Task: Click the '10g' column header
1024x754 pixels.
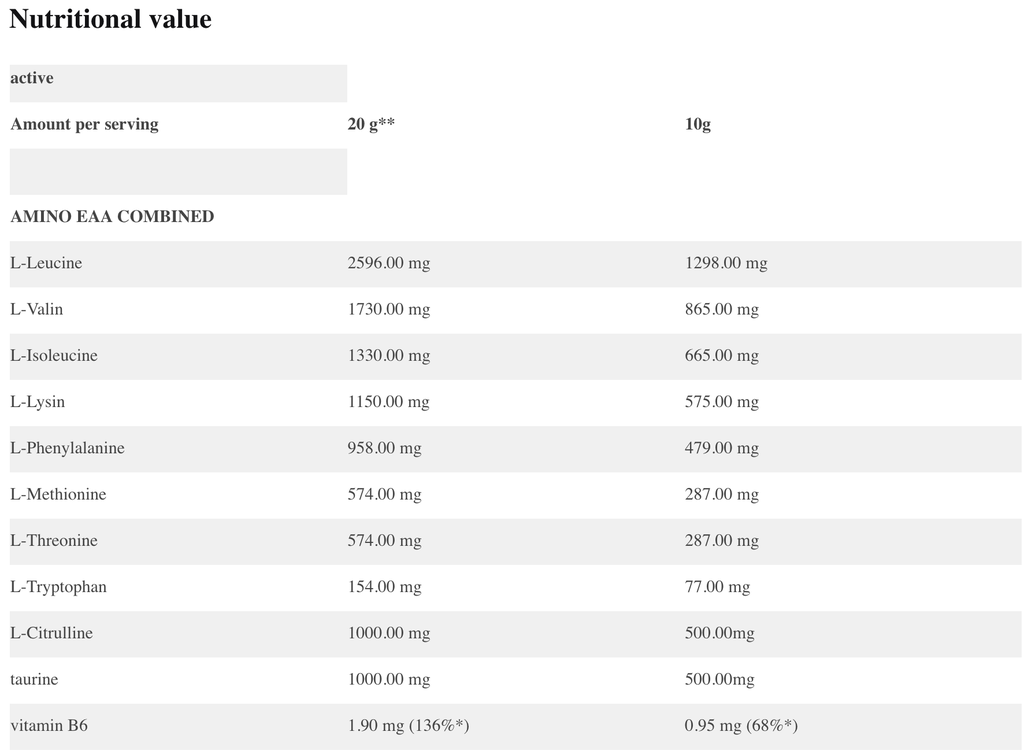Action: 698,125
